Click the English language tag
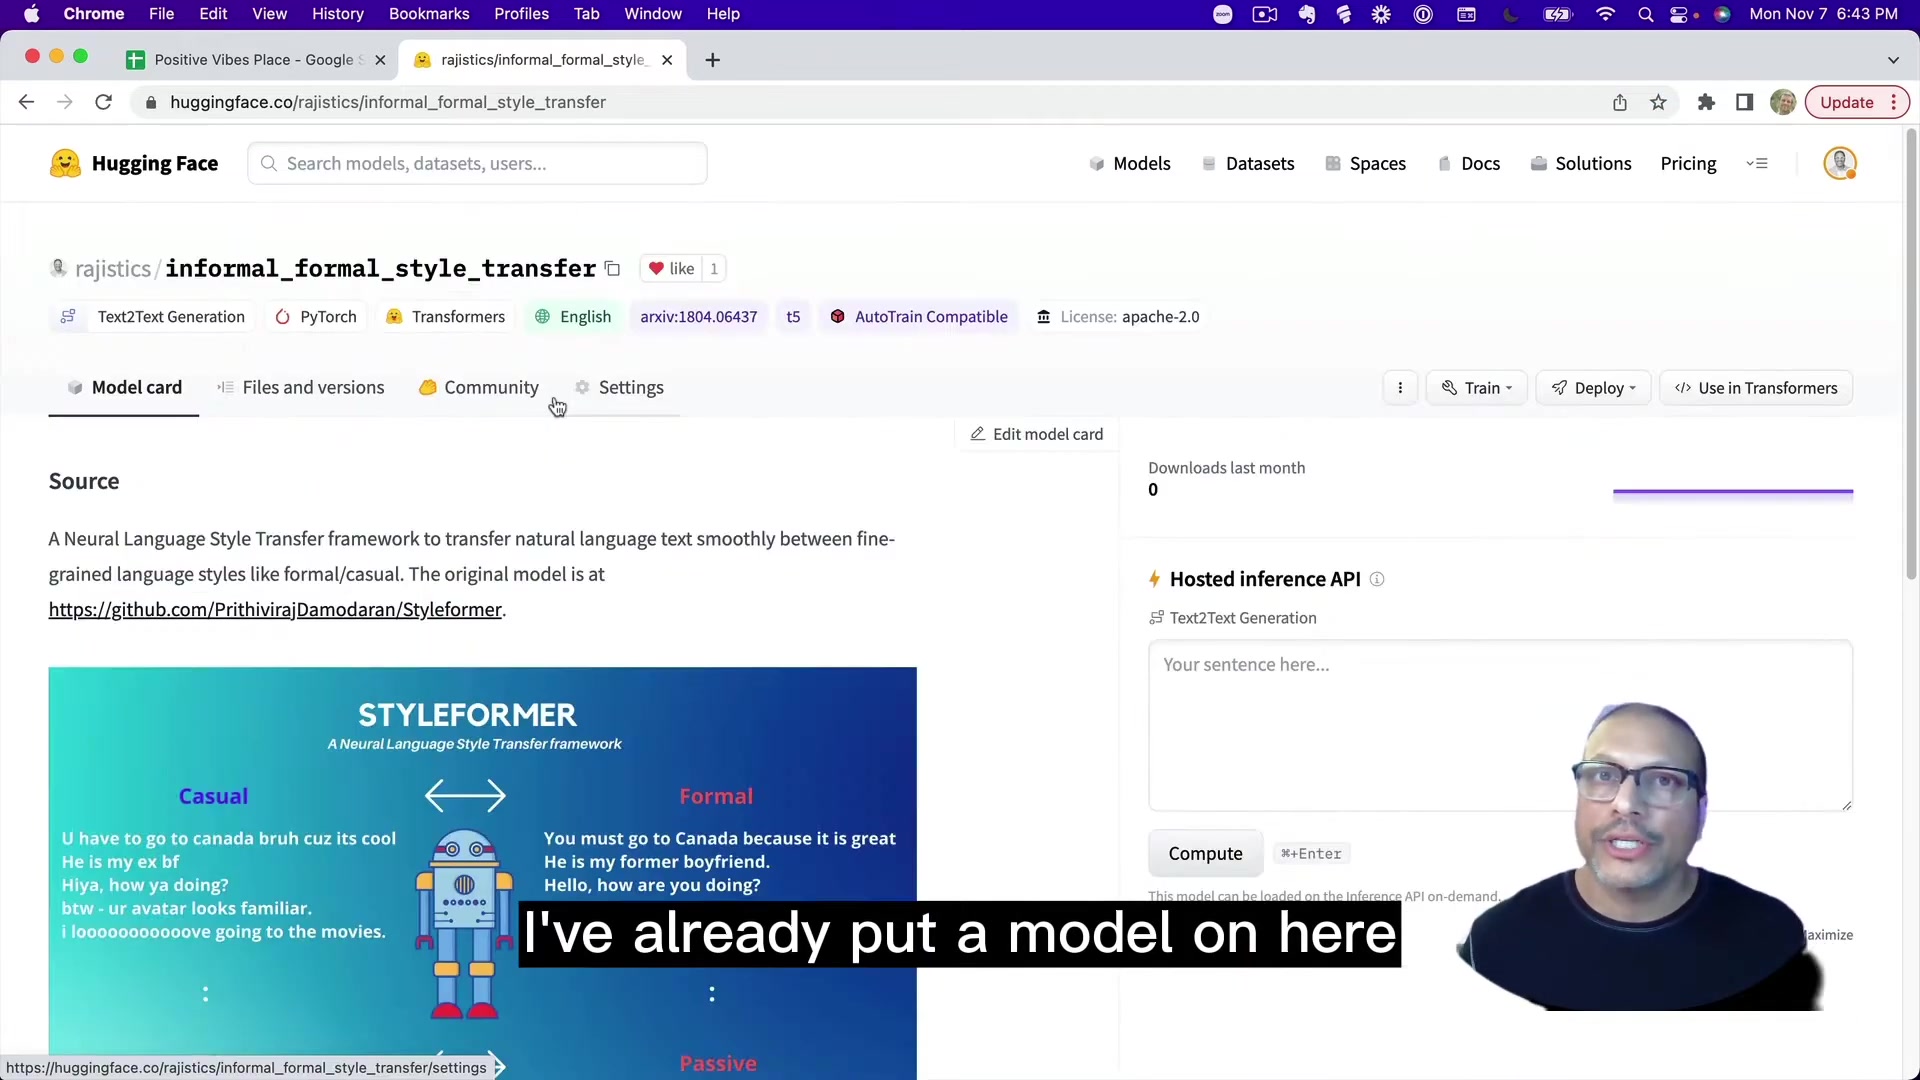The height and width of the screenshot is (1080, 1920). pyautogui.click(x=573, y=317)
